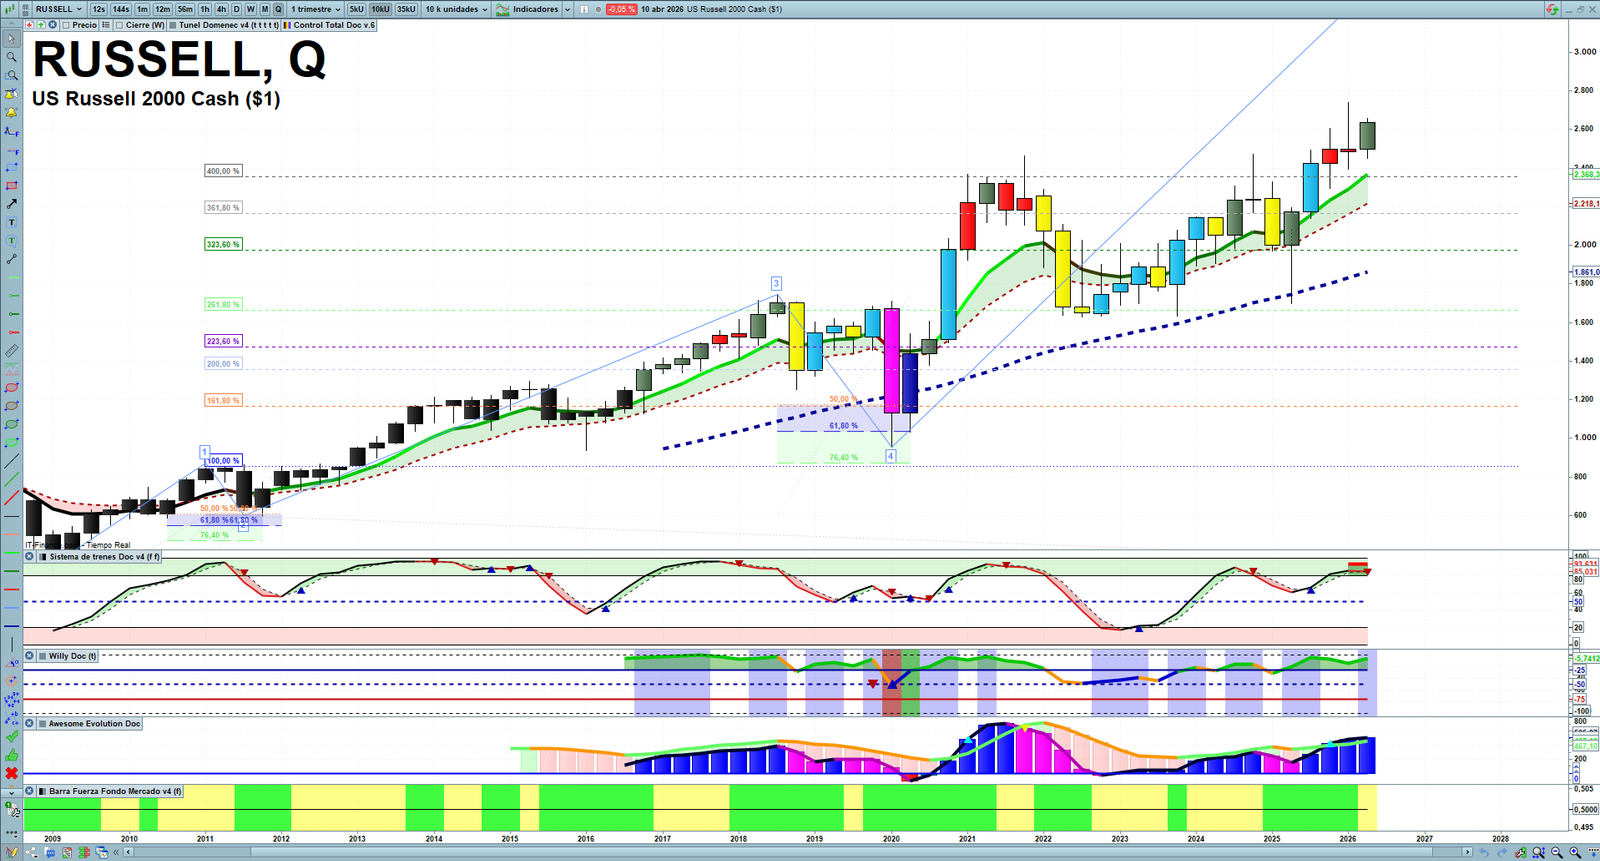Select the D daily timeframe button
The image size is (1600, 861).
click(x=237, y=9)
